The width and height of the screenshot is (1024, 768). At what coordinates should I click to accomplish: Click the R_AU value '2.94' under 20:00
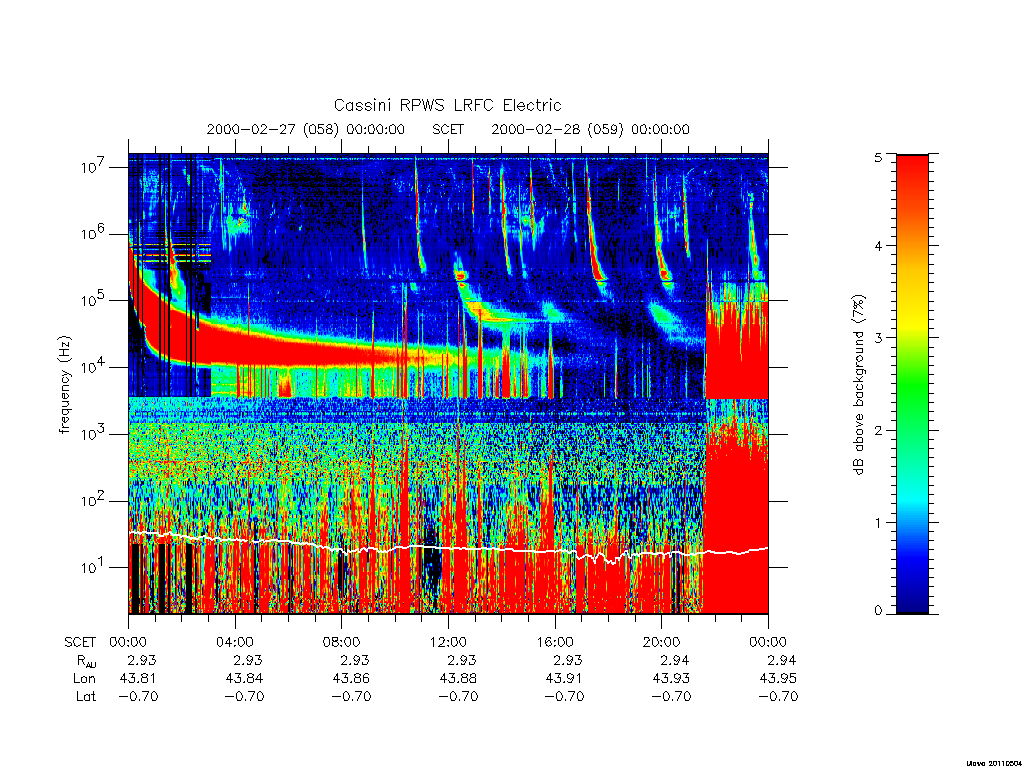tap(675, 660)
